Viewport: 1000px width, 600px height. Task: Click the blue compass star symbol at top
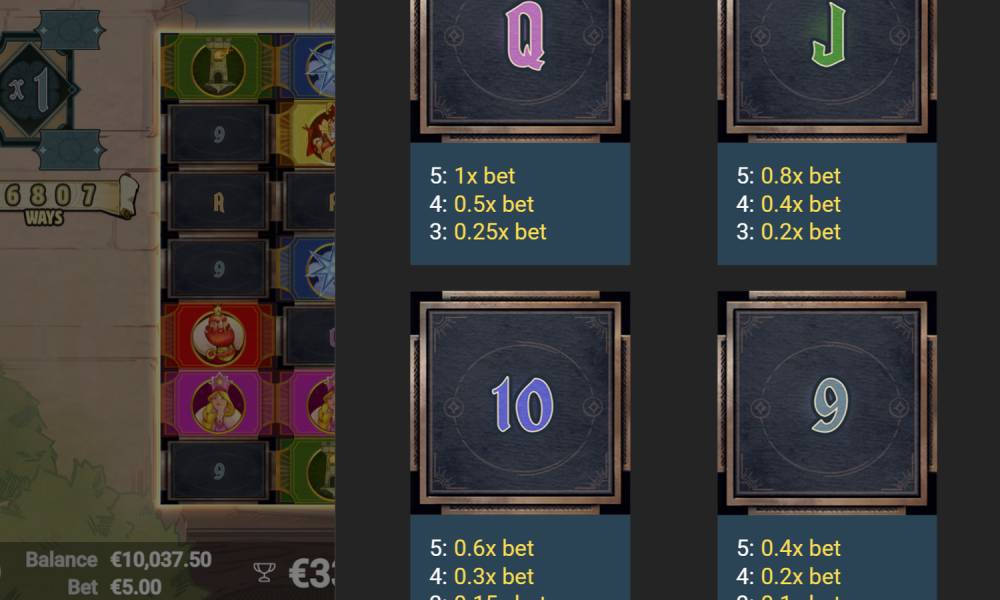pos(307,68)
